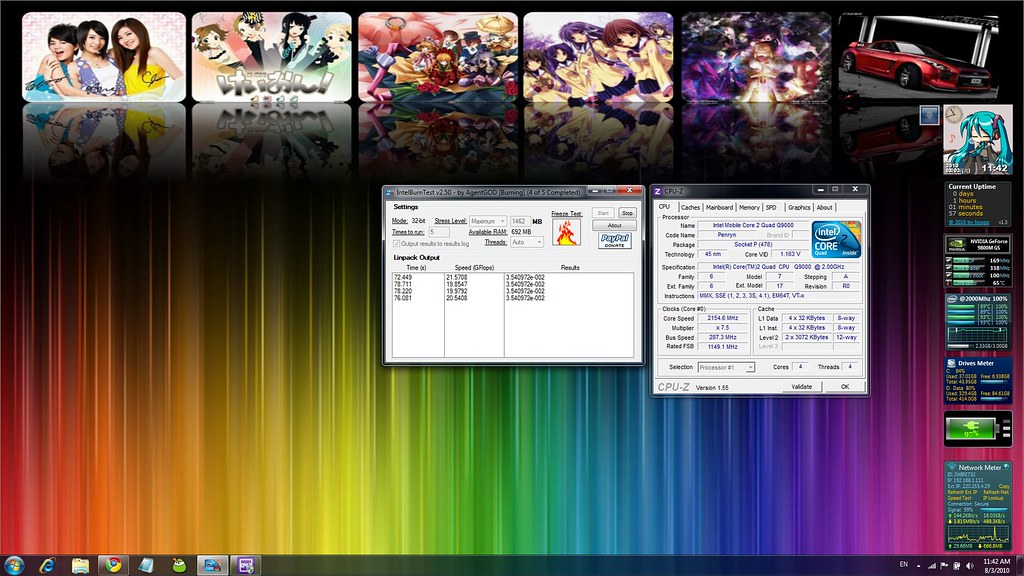This screenshot has width=1024, height=576.
Task: Click the Freeze Test flame icon
Action: 566,232
